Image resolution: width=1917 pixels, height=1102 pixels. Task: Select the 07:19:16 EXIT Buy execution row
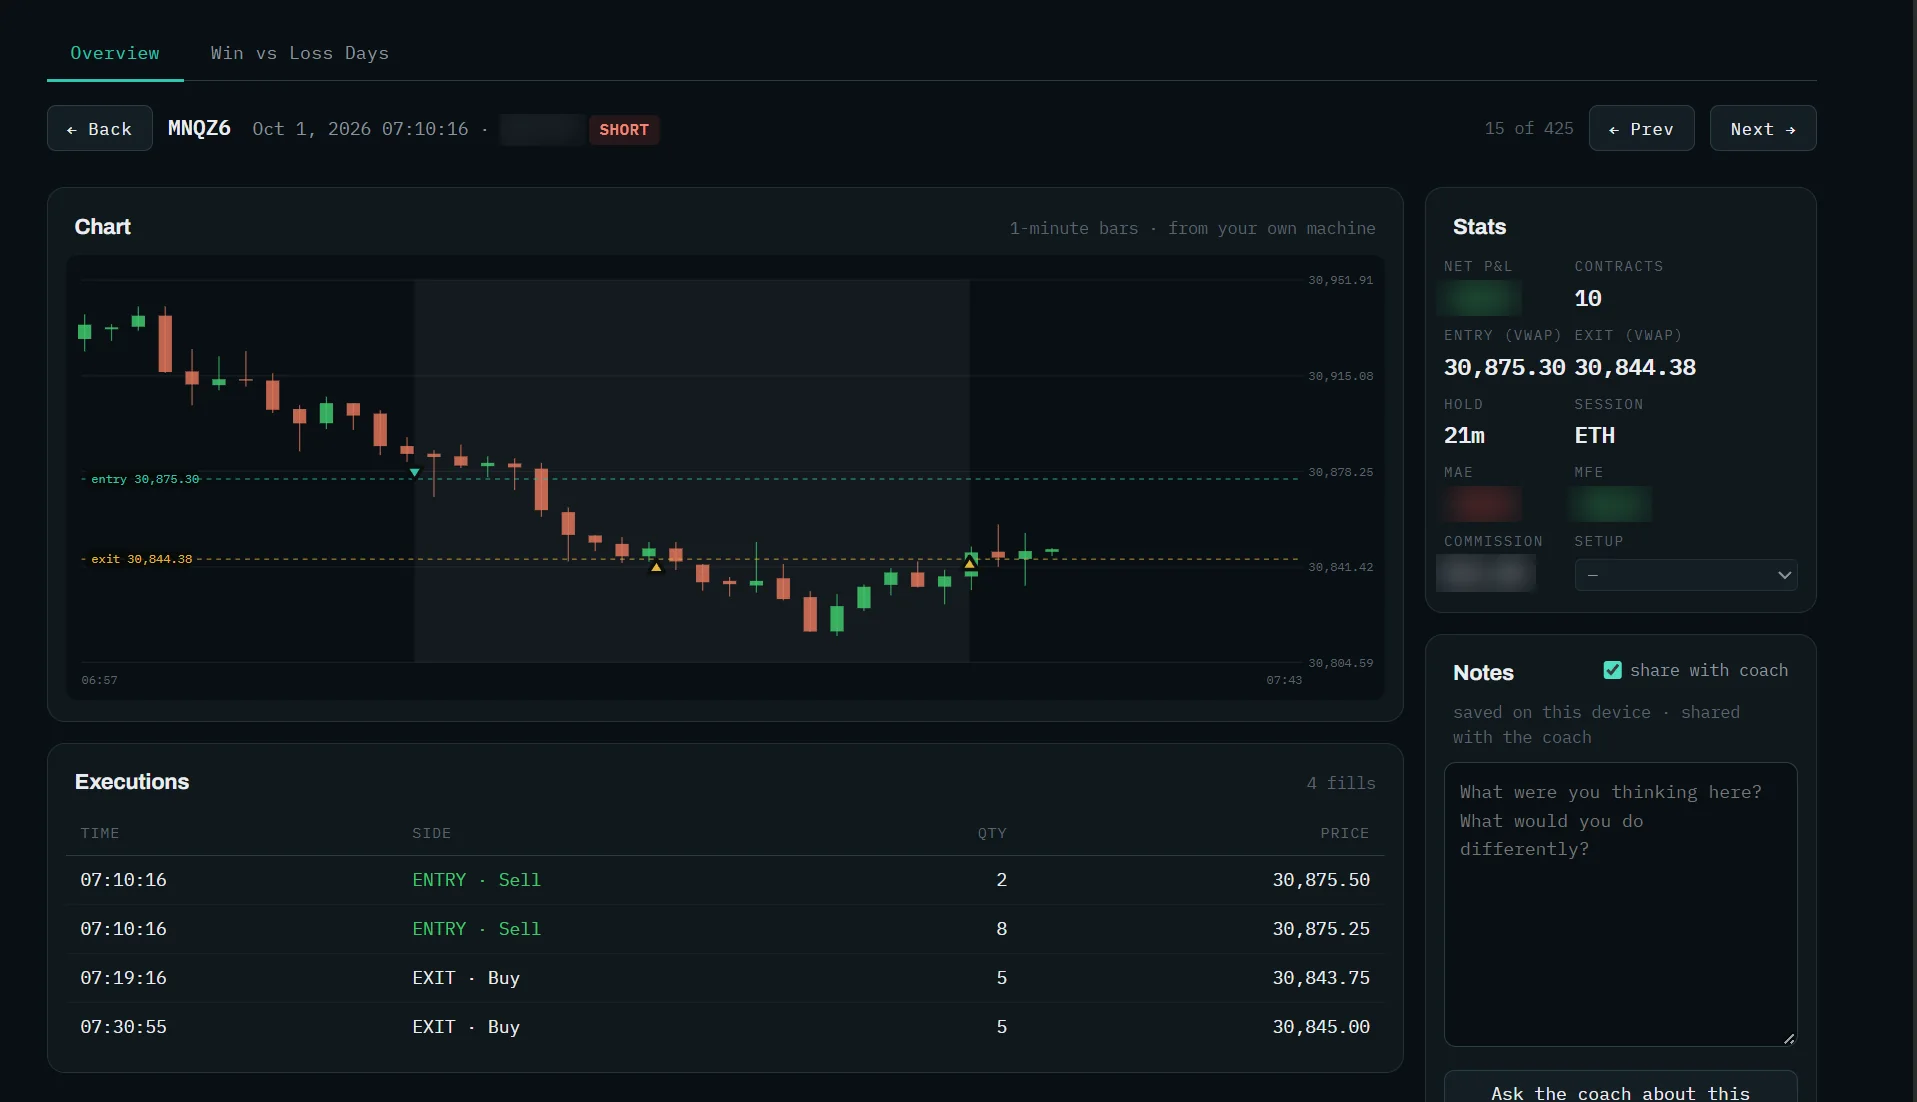tap(725, 978)
